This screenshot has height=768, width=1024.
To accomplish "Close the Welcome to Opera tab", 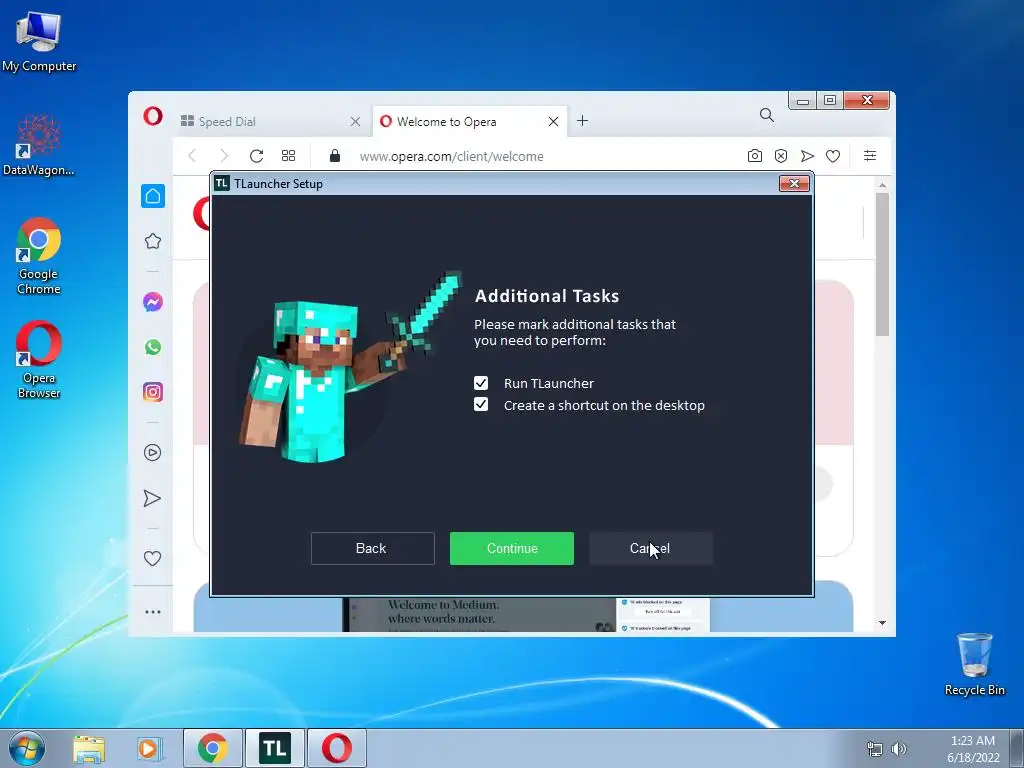I will (x=553, y=121).
